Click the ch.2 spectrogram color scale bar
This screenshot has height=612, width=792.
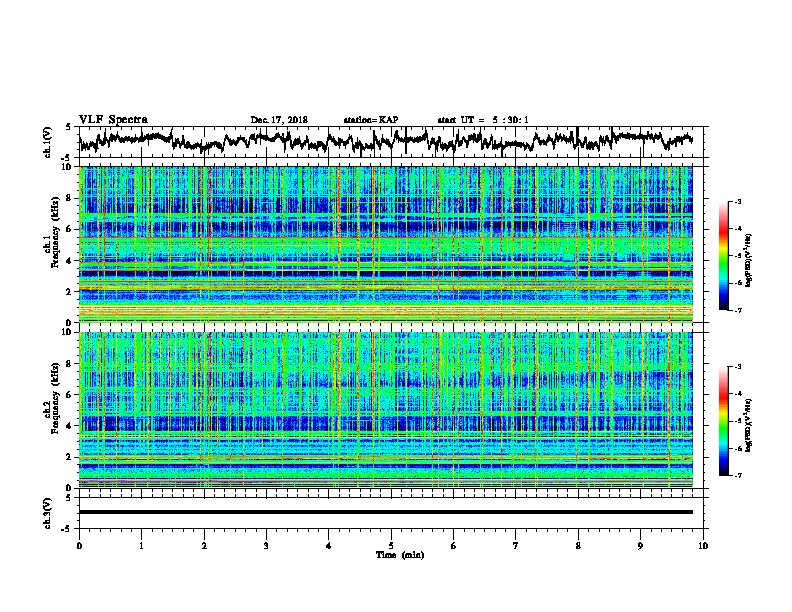coord(723,421)
